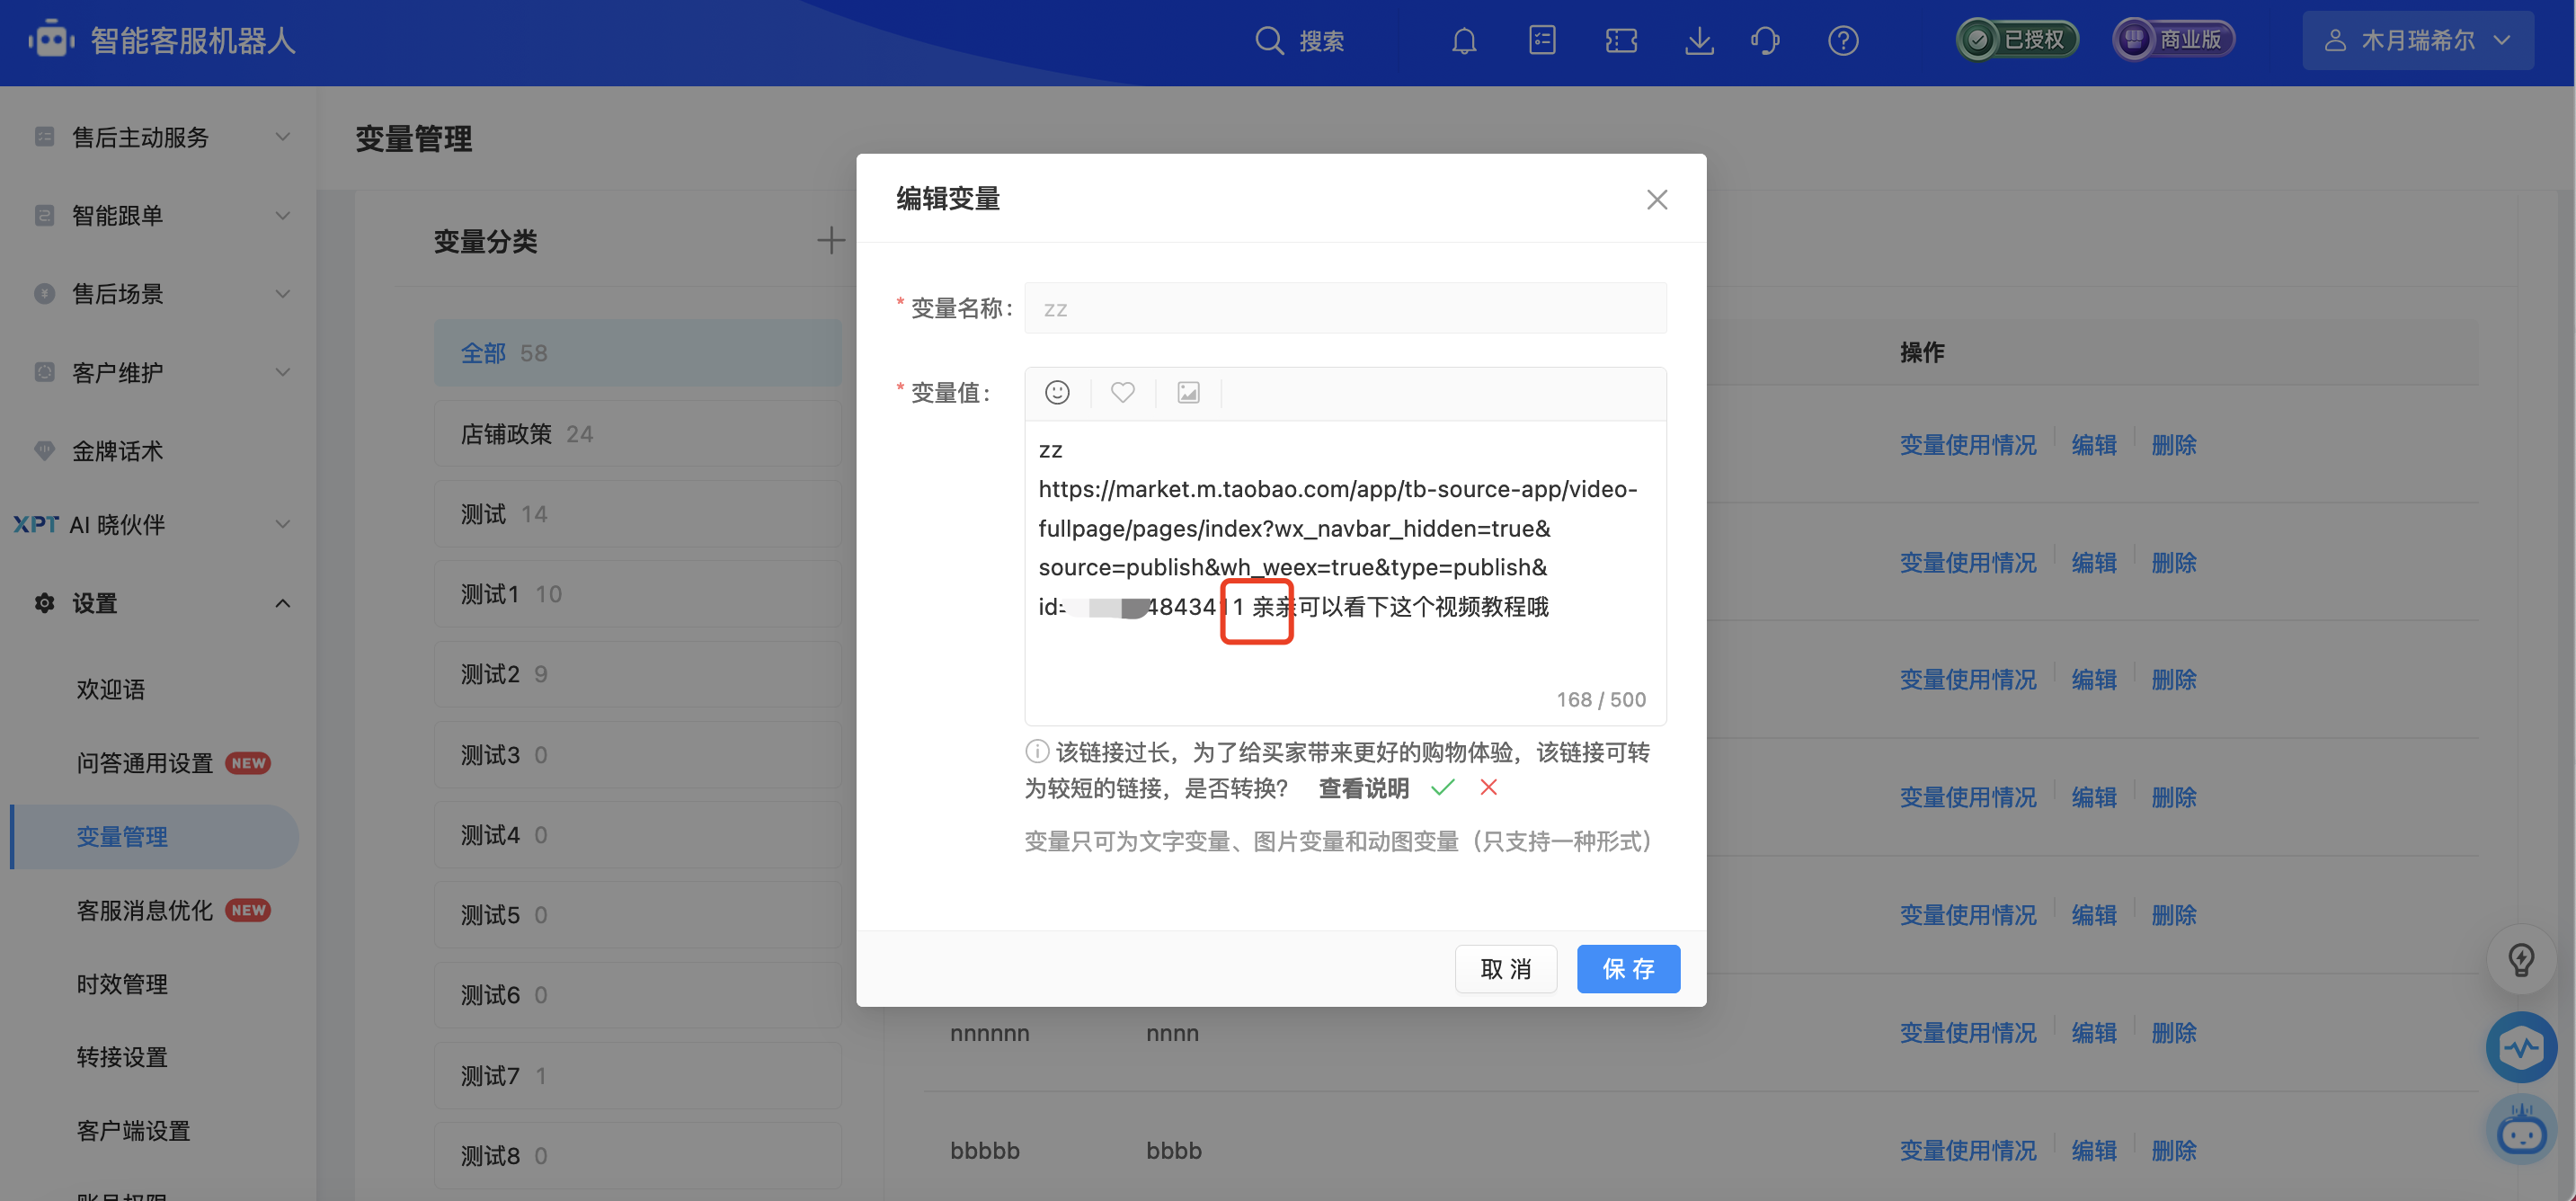Click the XPT AI 晓伙伴 logo
The width and height of the screenshot is (2576, 1201).
36,525
